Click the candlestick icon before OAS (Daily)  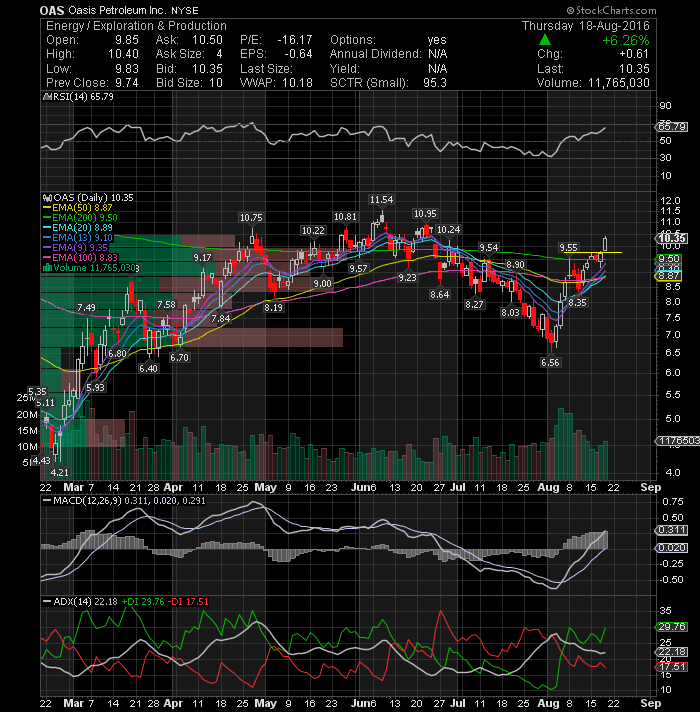[47, 198]
